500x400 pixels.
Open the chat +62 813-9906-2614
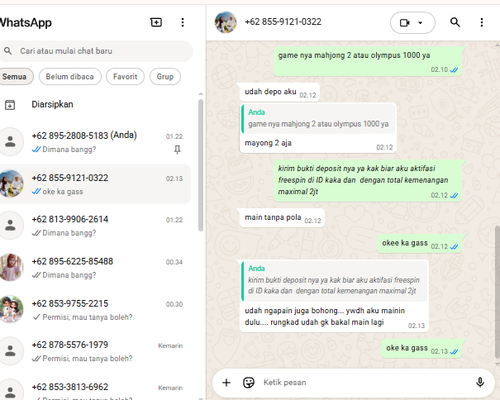point(95,226)
